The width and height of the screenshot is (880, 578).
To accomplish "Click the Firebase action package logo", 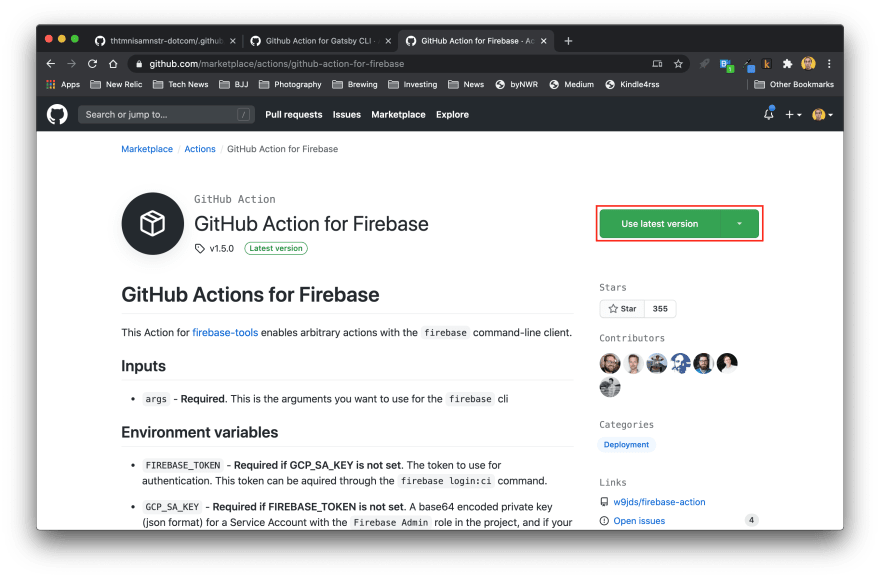I will pos(152,223).
